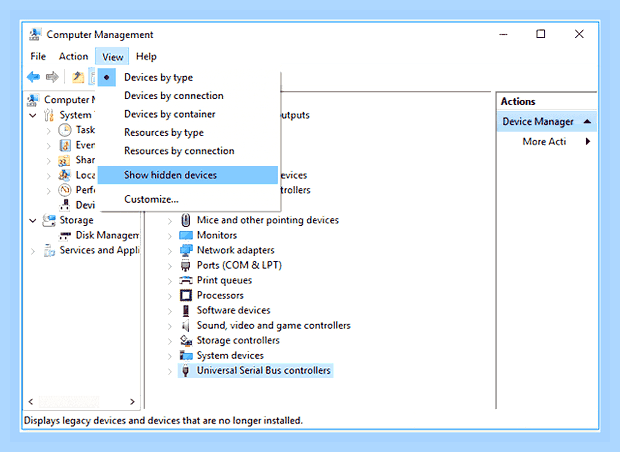Expand Mice and other pointing devices
This screenshot has height=452, width=620.
coord(170,221)
